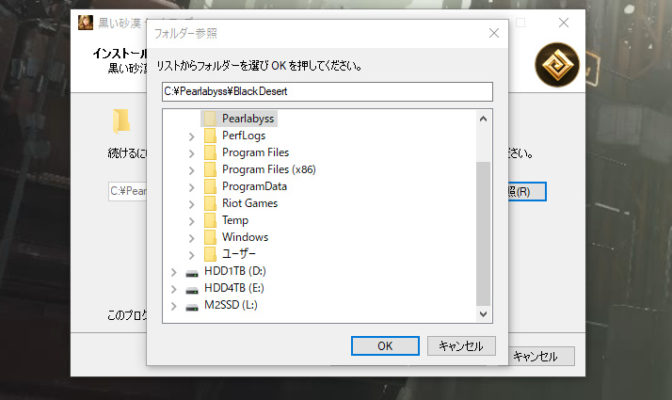This screenshot has height=400, width=672.
Task: Select the Riot Games folder name
Action: [x=249, y=203]
